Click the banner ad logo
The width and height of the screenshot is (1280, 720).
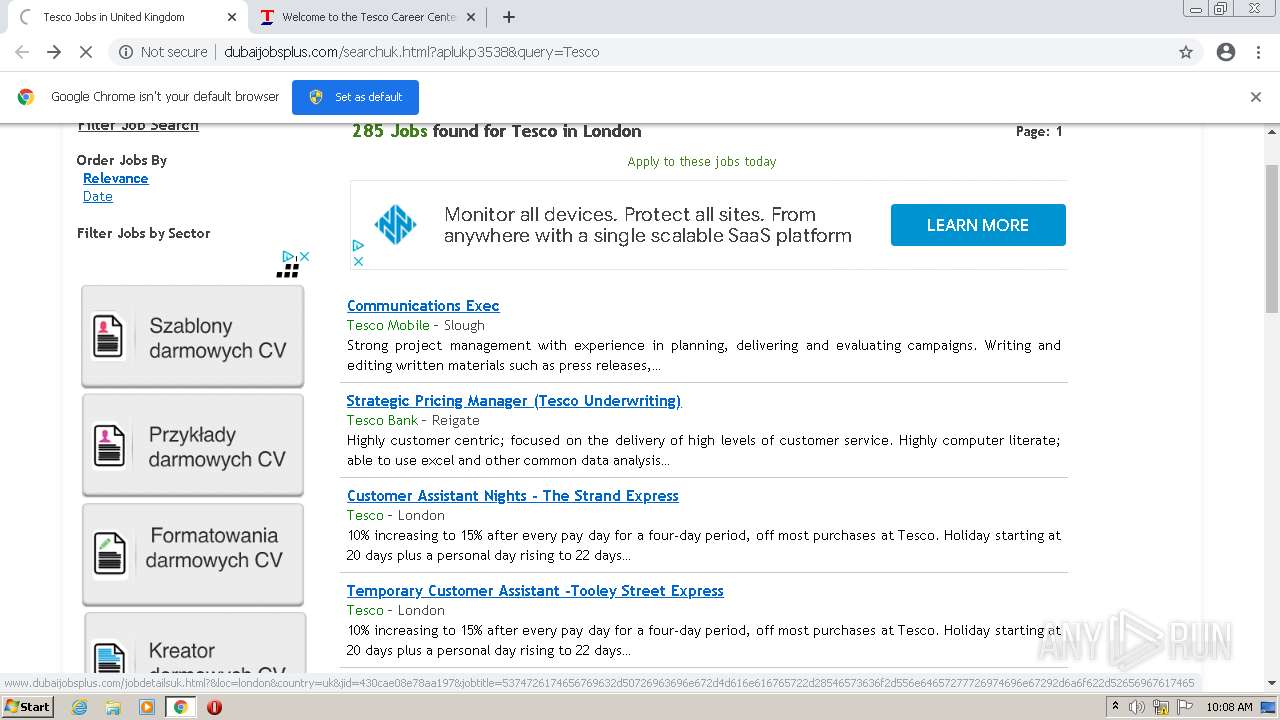click(395, 225)
